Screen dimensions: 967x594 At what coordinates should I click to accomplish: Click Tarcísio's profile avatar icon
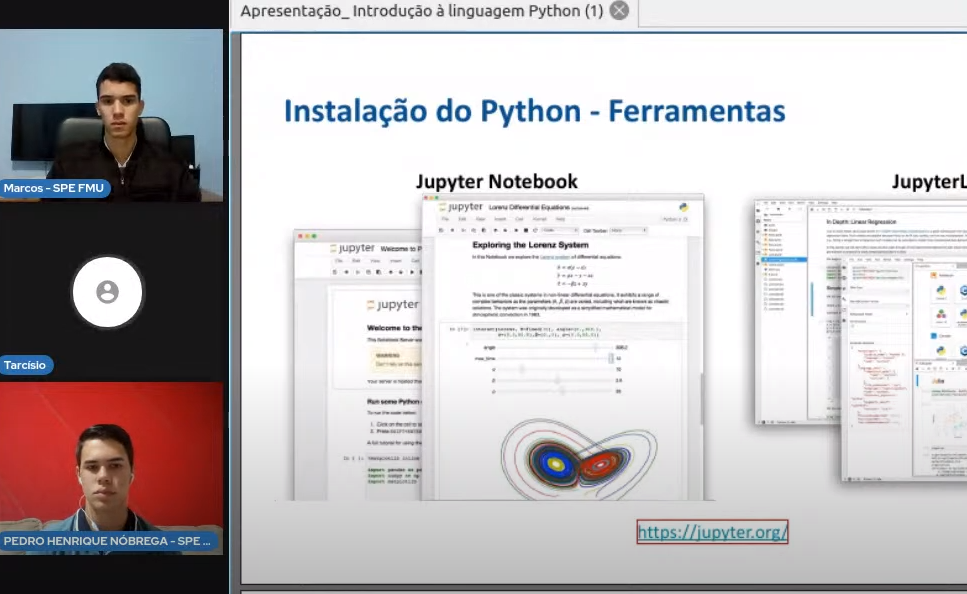pos(107,292)
